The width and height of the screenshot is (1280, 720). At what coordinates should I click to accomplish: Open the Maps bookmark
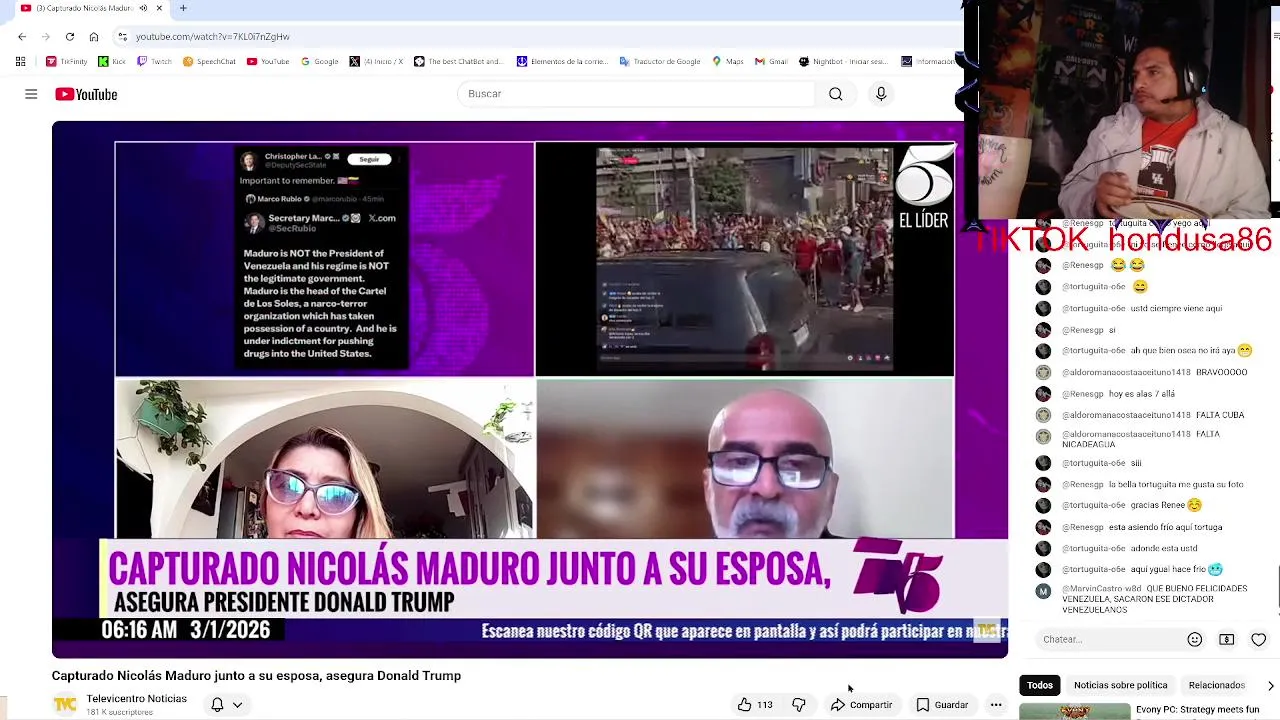click(x=728, y=62)
